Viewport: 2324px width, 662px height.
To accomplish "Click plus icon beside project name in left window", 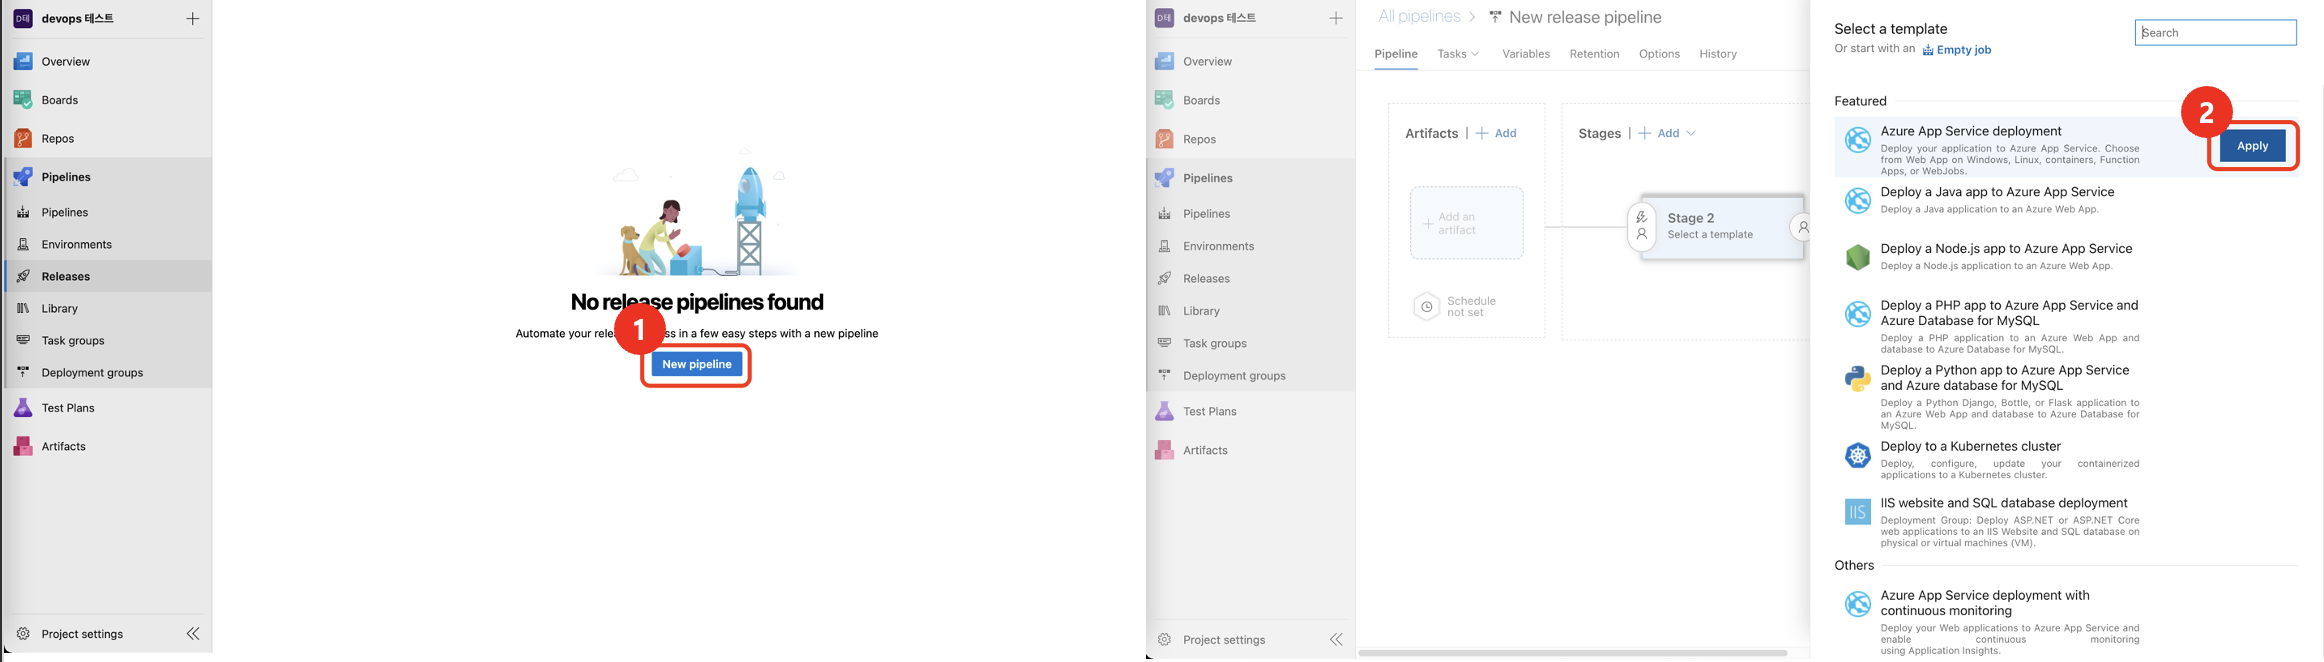I will pos(193,18).
